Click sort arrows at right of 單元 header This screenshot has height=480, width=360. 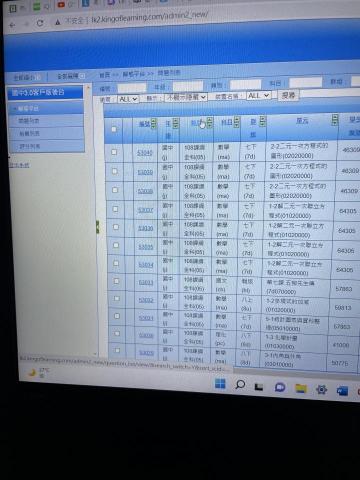point(335,119)
